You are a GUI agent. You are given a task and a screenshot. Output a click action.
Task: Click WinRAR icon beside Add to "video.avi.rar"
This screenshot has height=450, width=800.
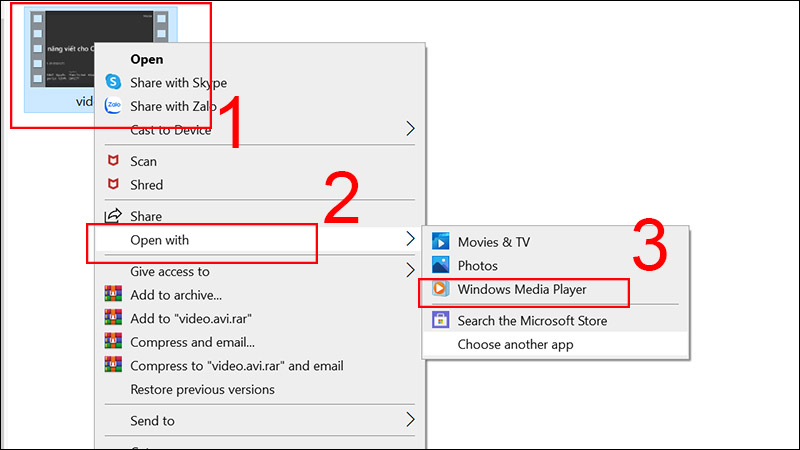click(113, 317)
